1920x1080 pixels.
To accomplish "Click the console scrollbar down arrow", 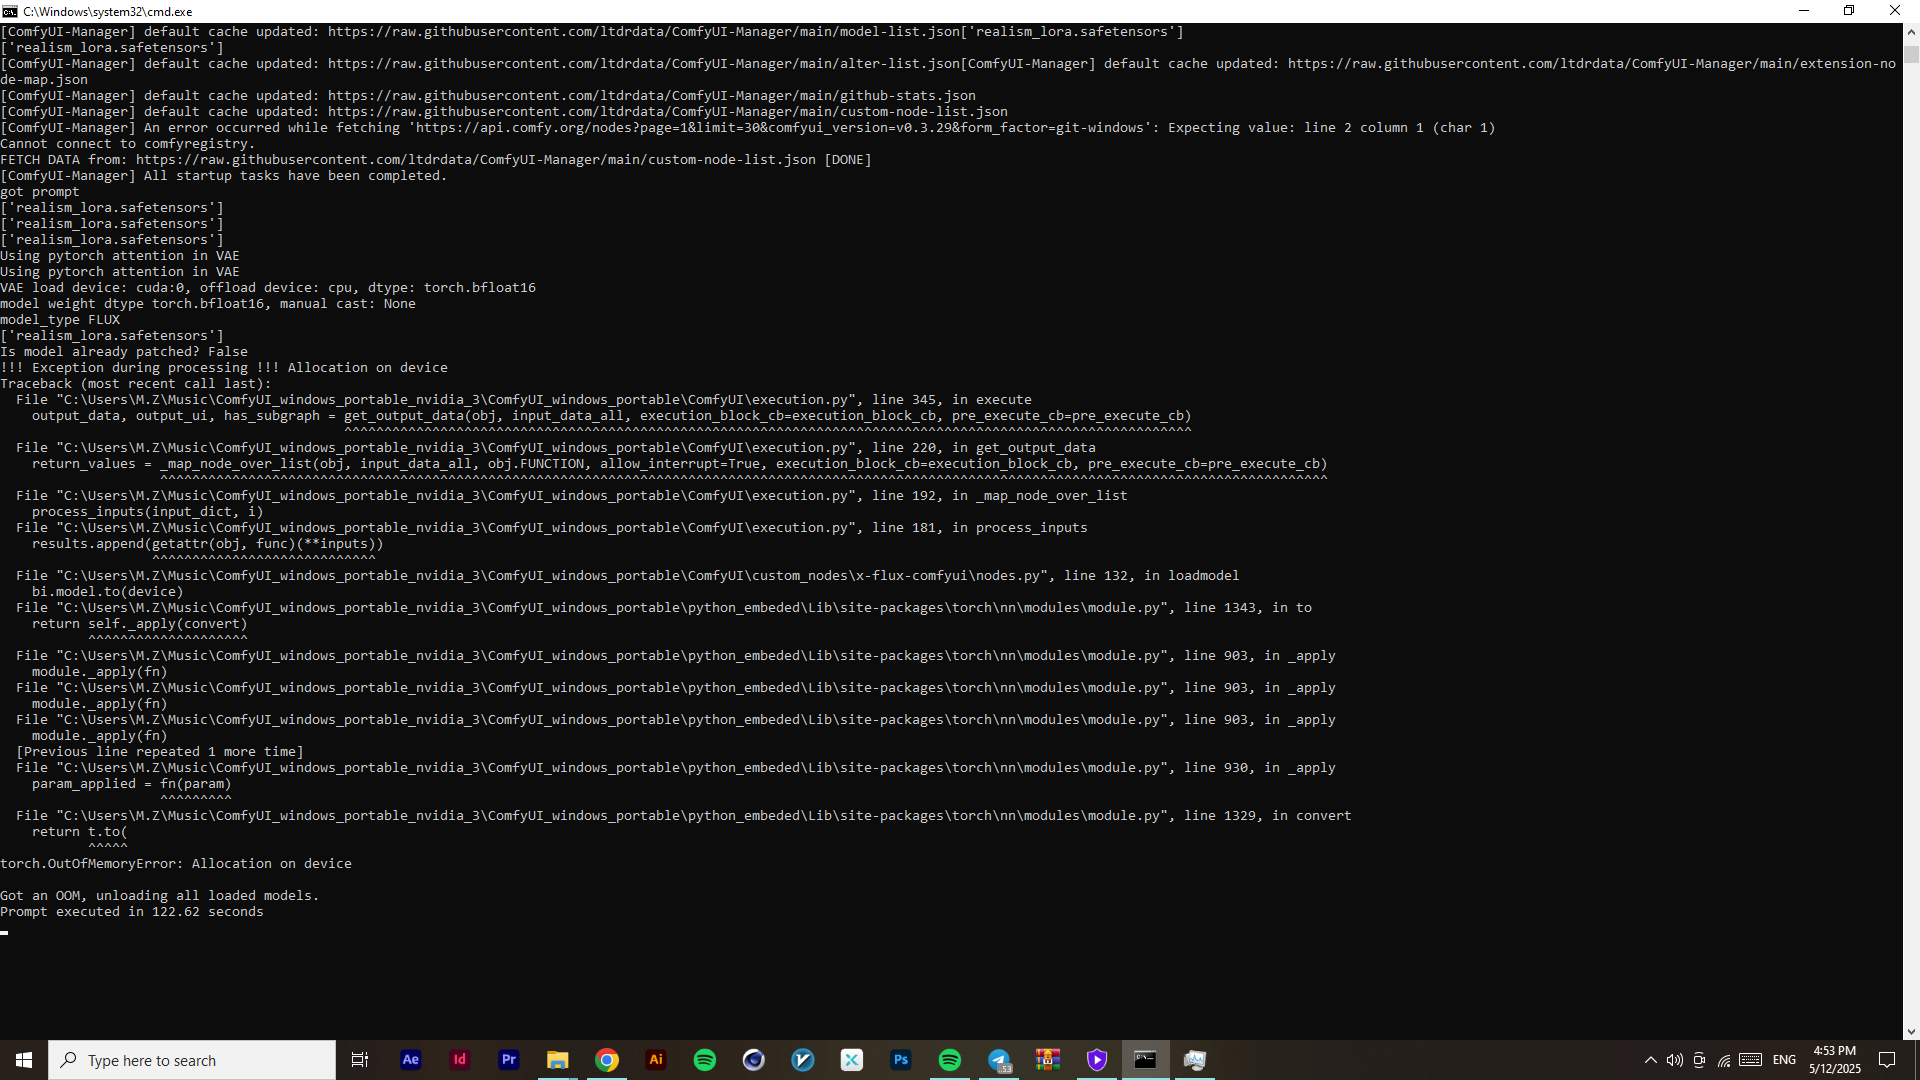I will pos(1911,1032).
